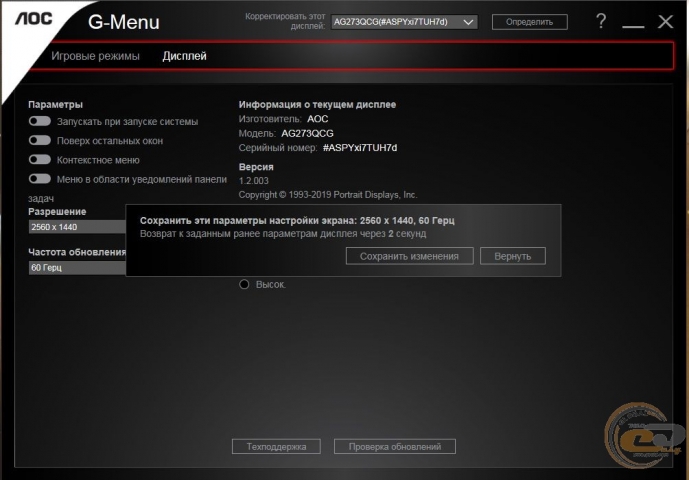Toggle "Запускать при запуске системы" switch

tap(40, 121)
